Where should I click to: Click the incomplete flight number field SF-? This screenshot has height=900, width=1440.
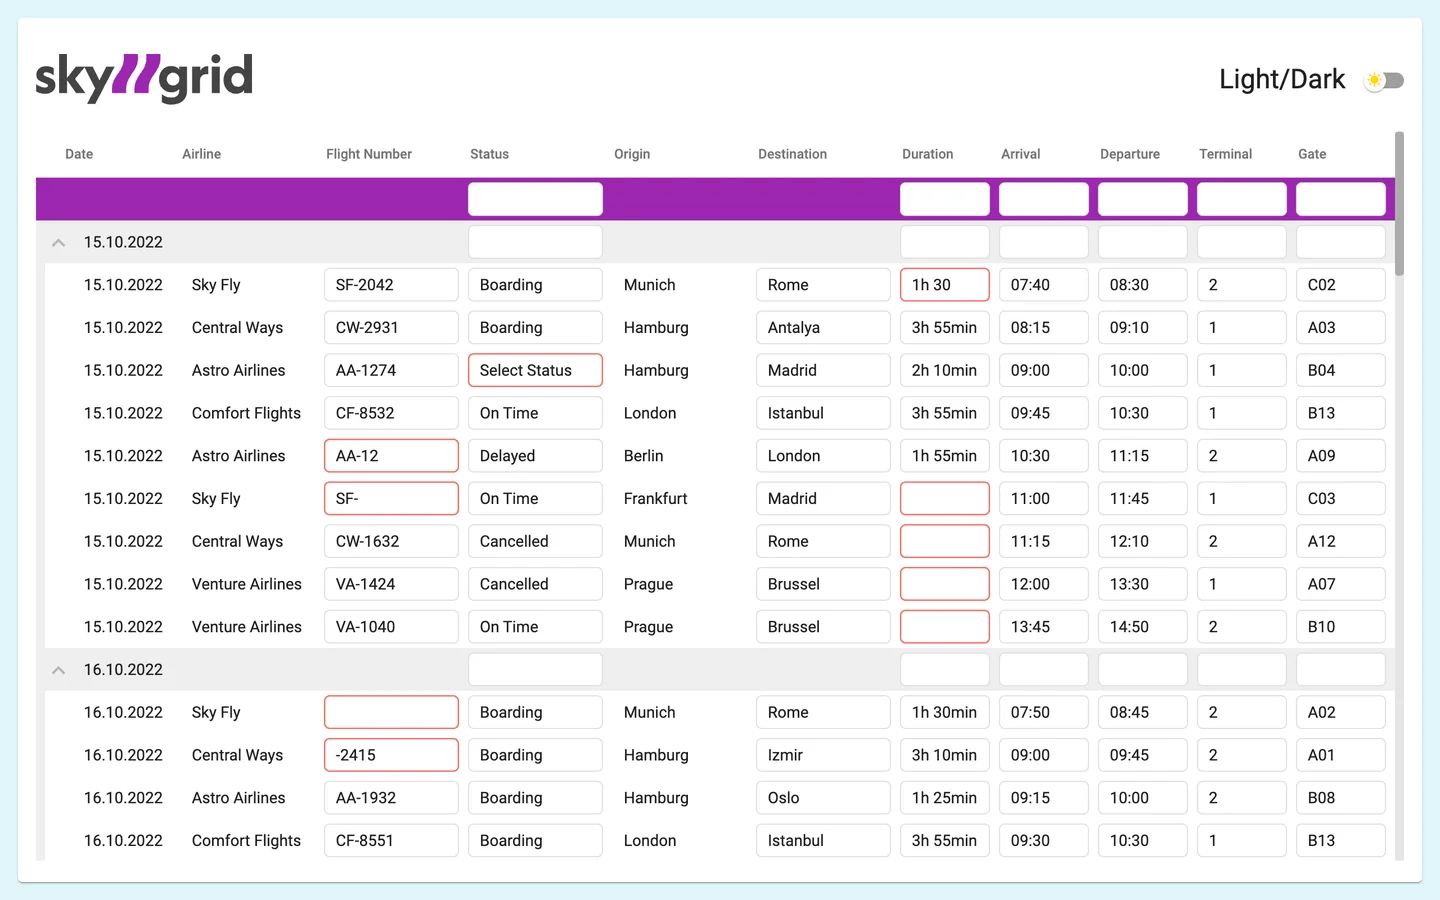click(391, 499)
